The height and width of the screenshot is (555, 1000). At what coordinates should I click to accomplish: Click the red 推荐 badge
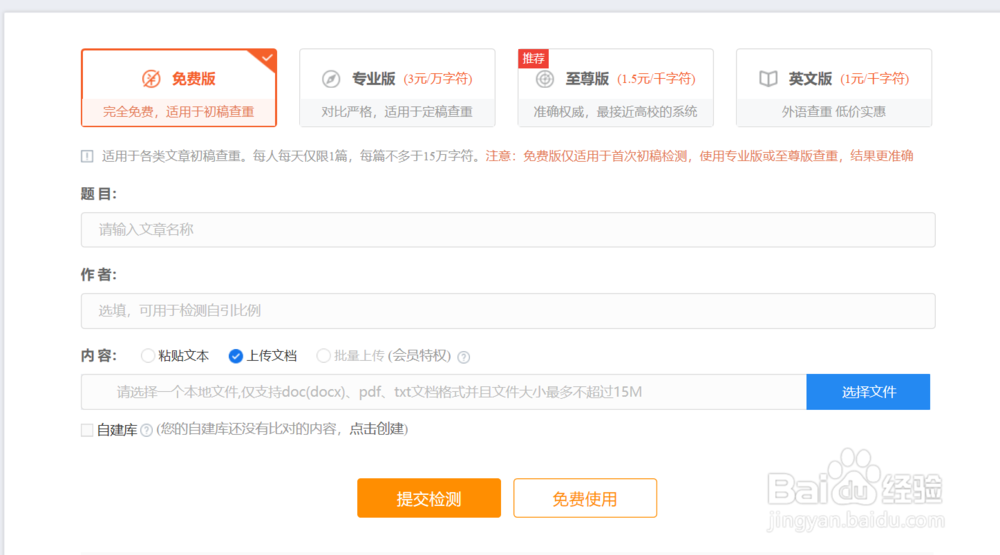pos(533,58)
